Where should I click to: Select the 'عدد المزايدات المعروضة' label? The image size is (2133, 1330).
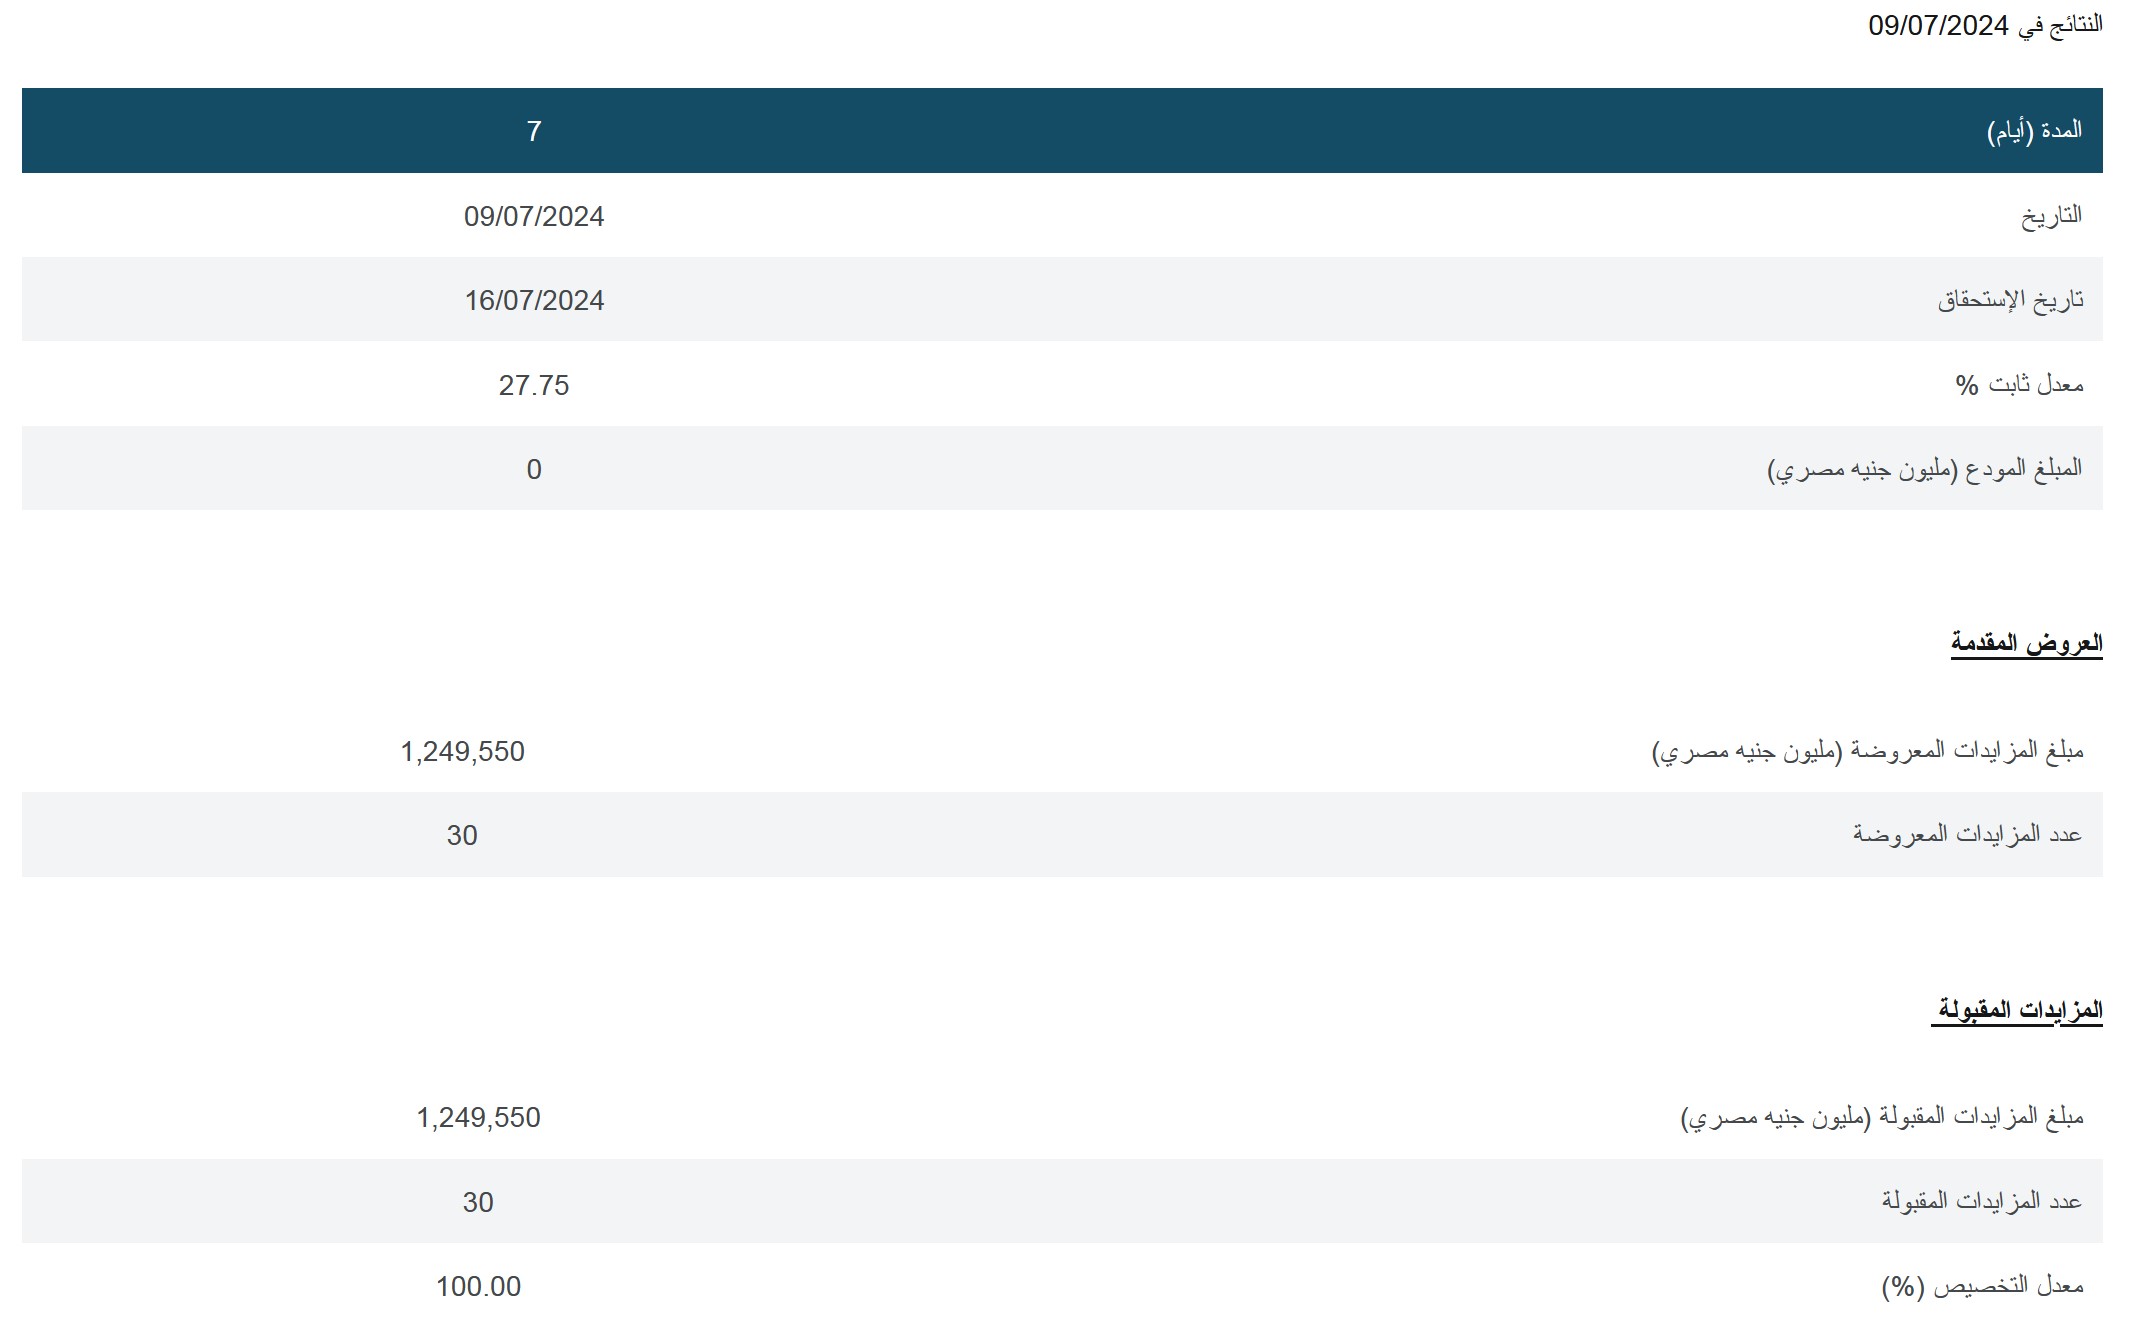(1967, 835)
